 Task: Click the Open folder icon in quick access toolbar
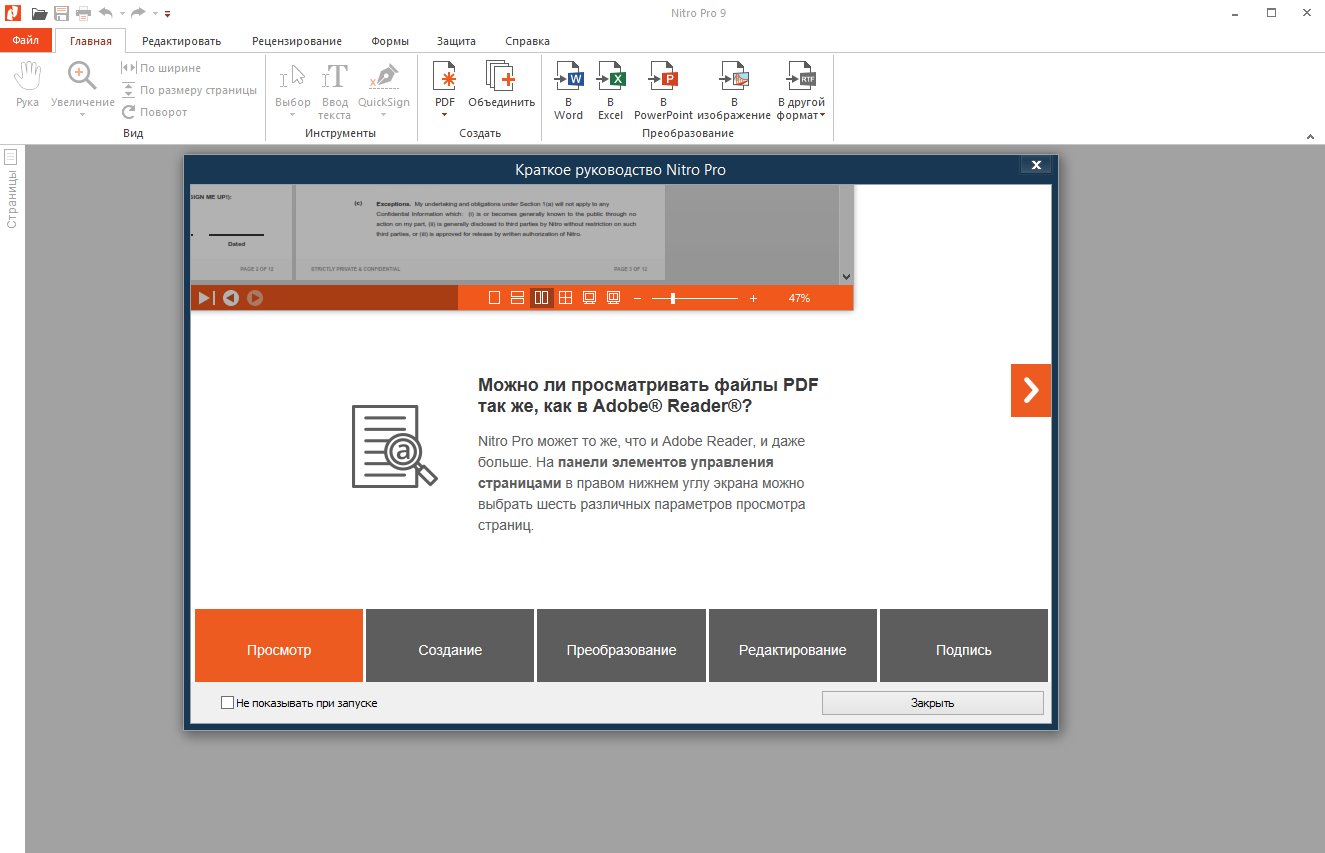point(40,13)
